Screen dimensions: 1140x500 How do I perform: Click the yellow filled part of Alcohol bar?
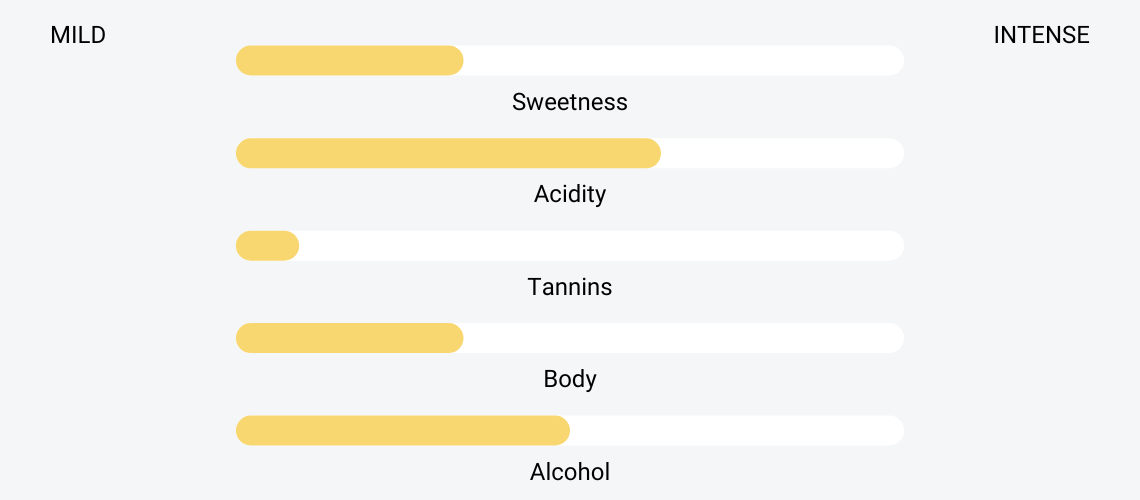403,430
